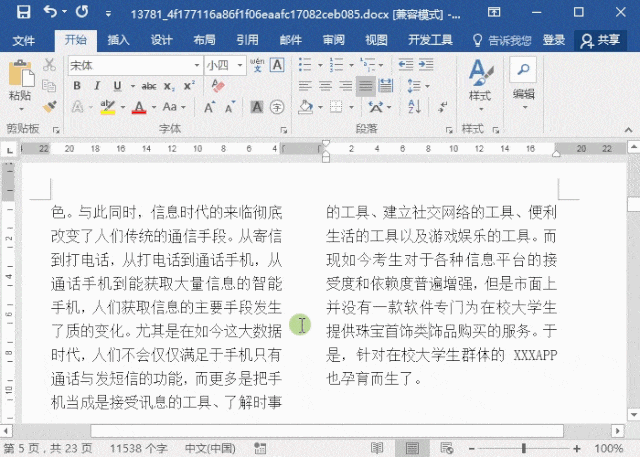Undo the last action
The image size is (640, 457).
tap(49, 12)
